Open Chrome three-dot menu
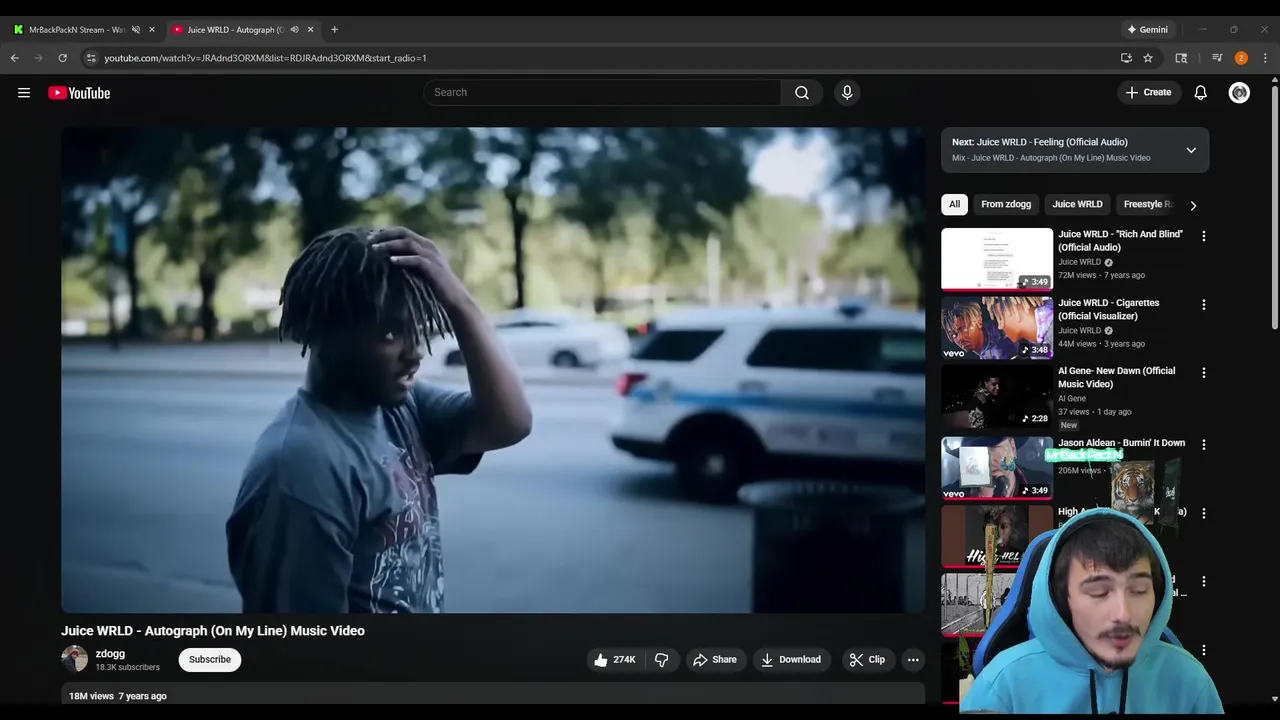Screen dimensions: 1280x720 [1265, 58]
